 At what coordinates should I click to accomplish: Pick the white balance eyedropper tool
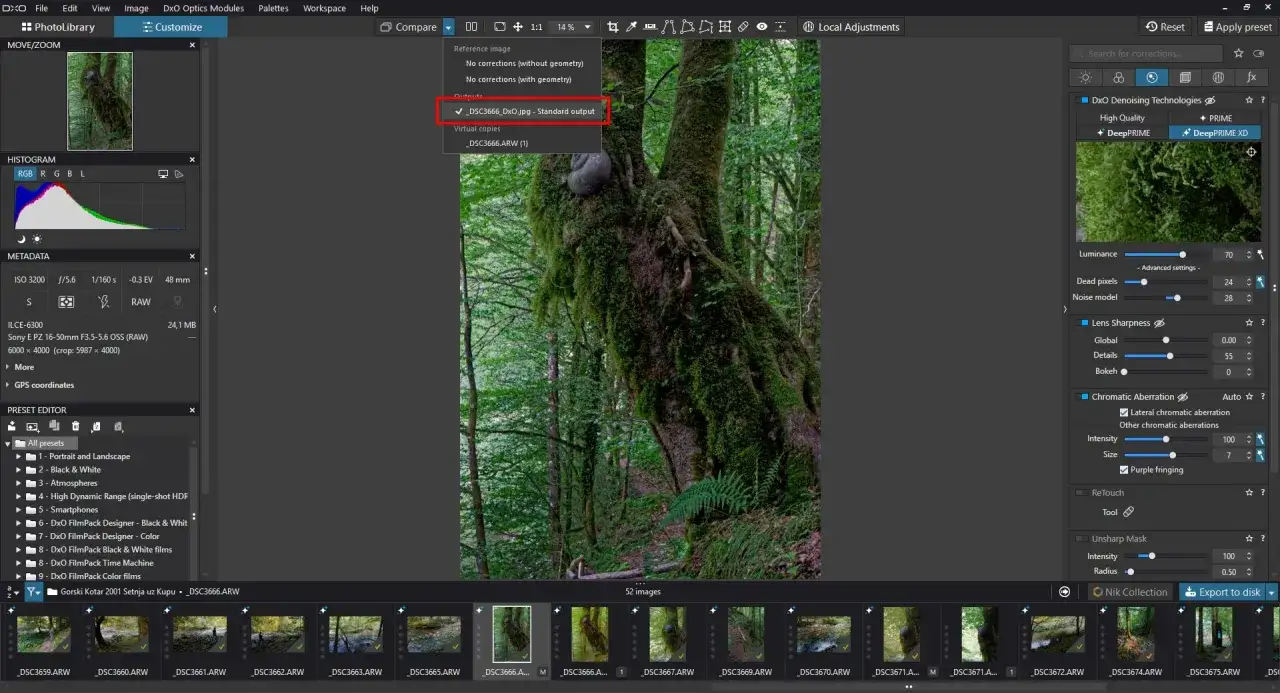click(x=631, y=27)
